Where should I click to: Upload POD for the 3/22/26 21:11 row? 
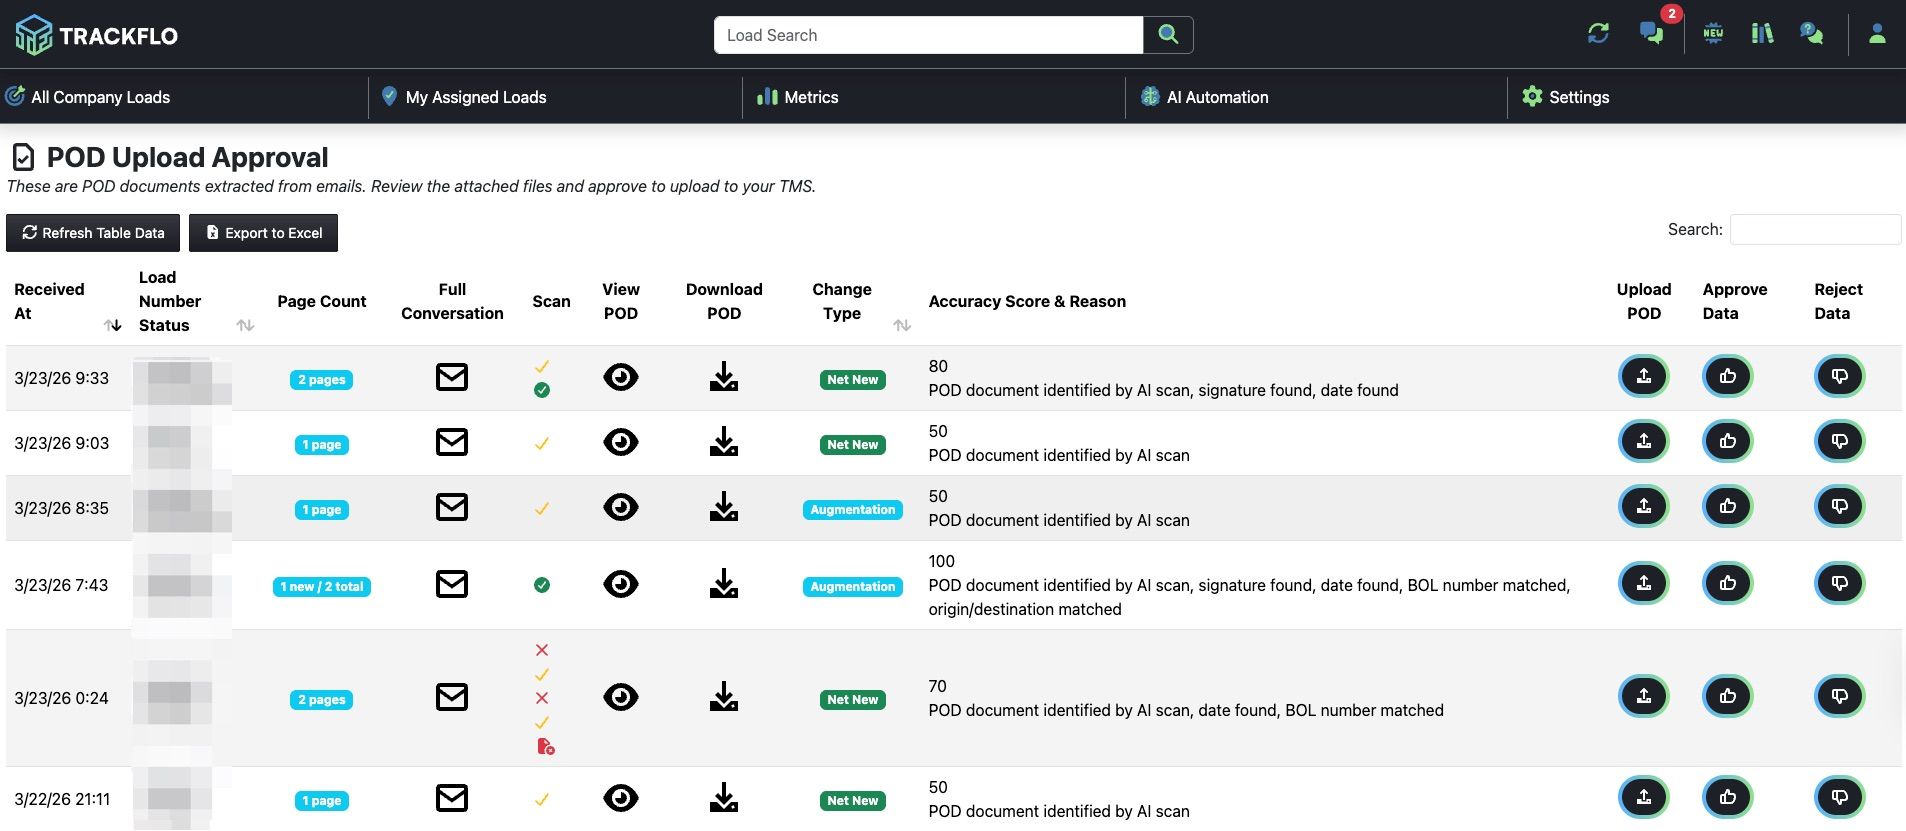point(1644,797)
